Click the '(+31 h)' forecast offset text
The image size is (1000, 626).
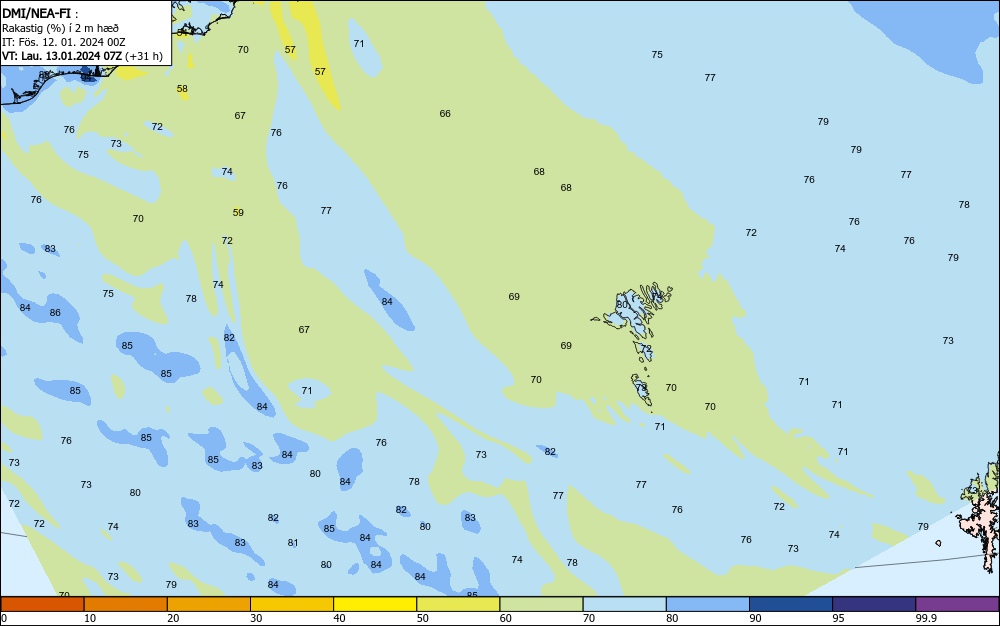[143, 56]
